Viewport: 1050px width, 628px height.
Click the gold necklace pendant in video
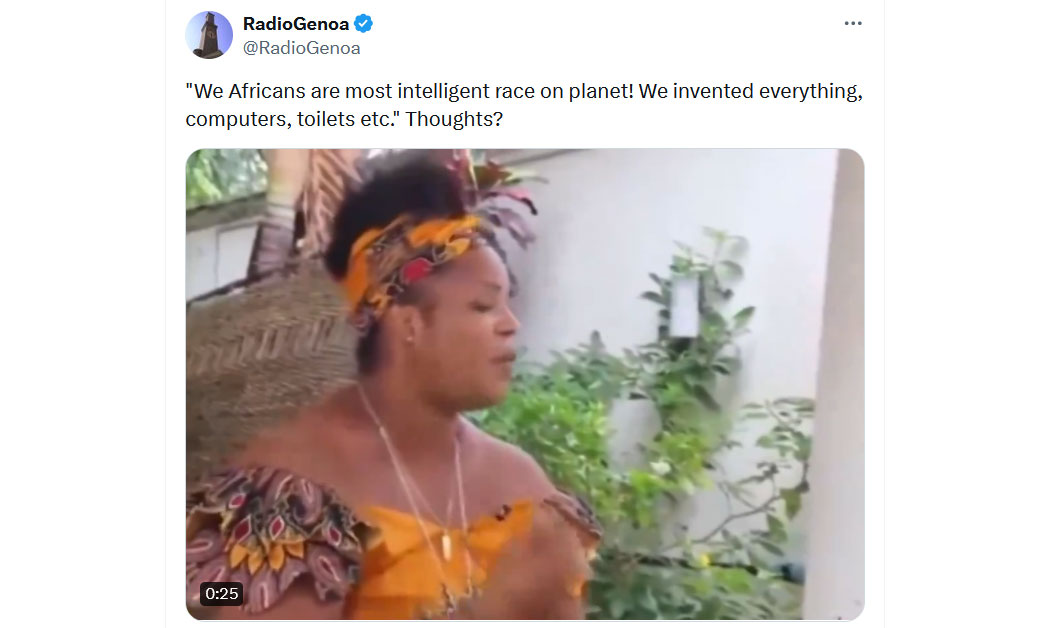click(x=446, y=546)
